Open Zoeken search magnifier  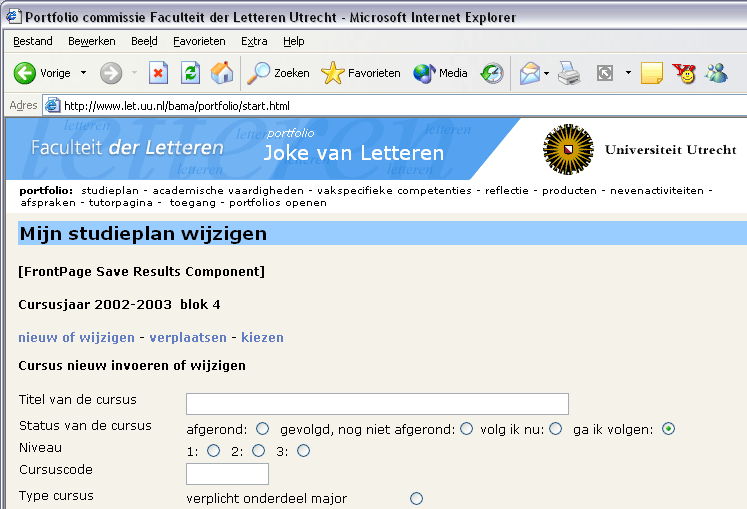(x=278, y=73)
